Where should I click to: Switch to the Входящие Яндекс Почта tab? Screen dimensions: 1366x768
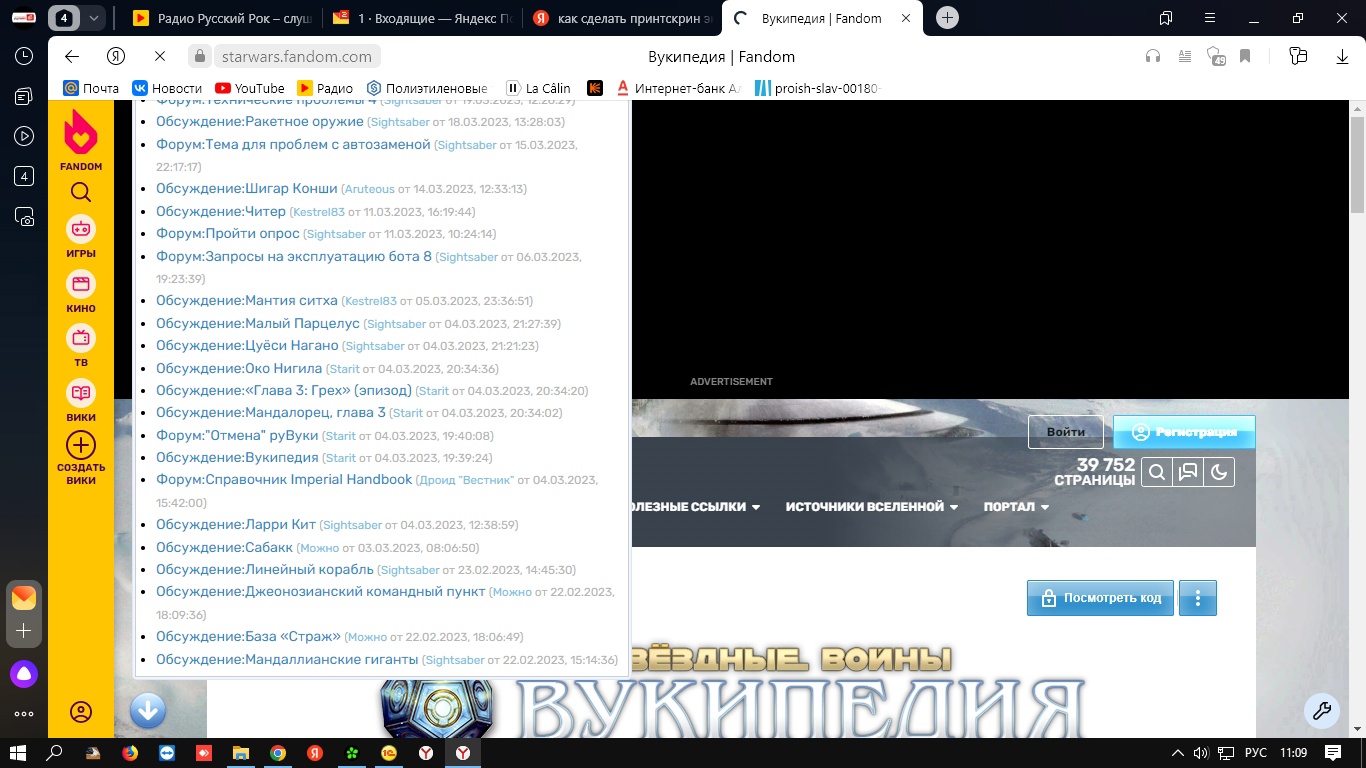[423, 18]
